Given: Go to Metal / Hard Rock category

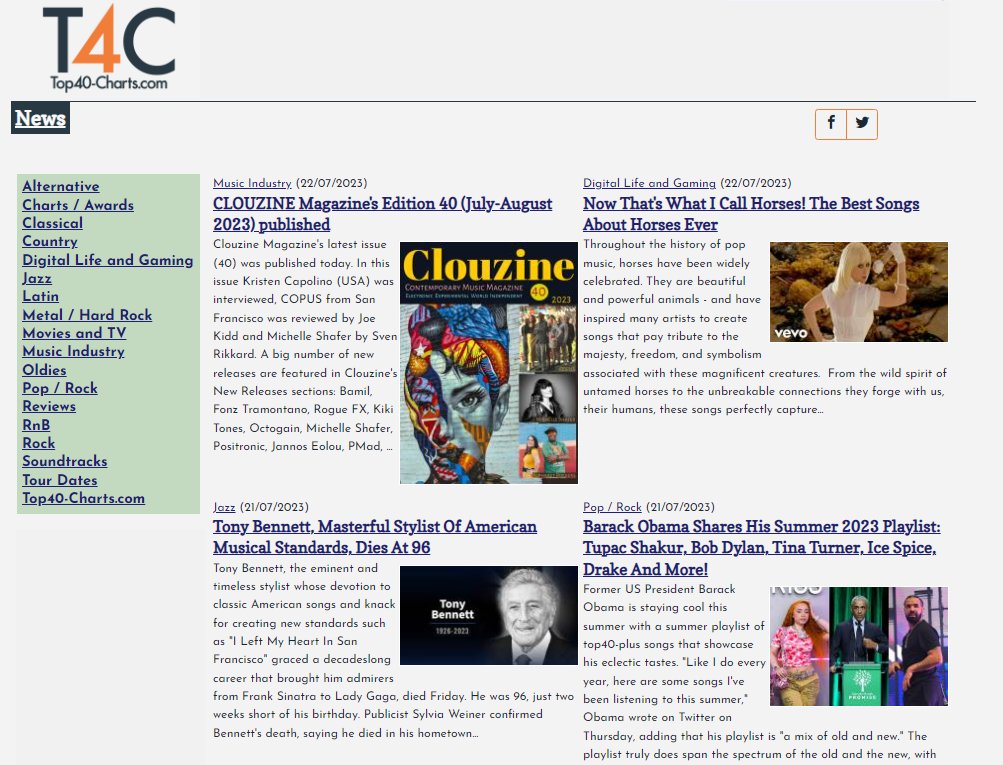Looking at the screenshot, I should (87, 315).
